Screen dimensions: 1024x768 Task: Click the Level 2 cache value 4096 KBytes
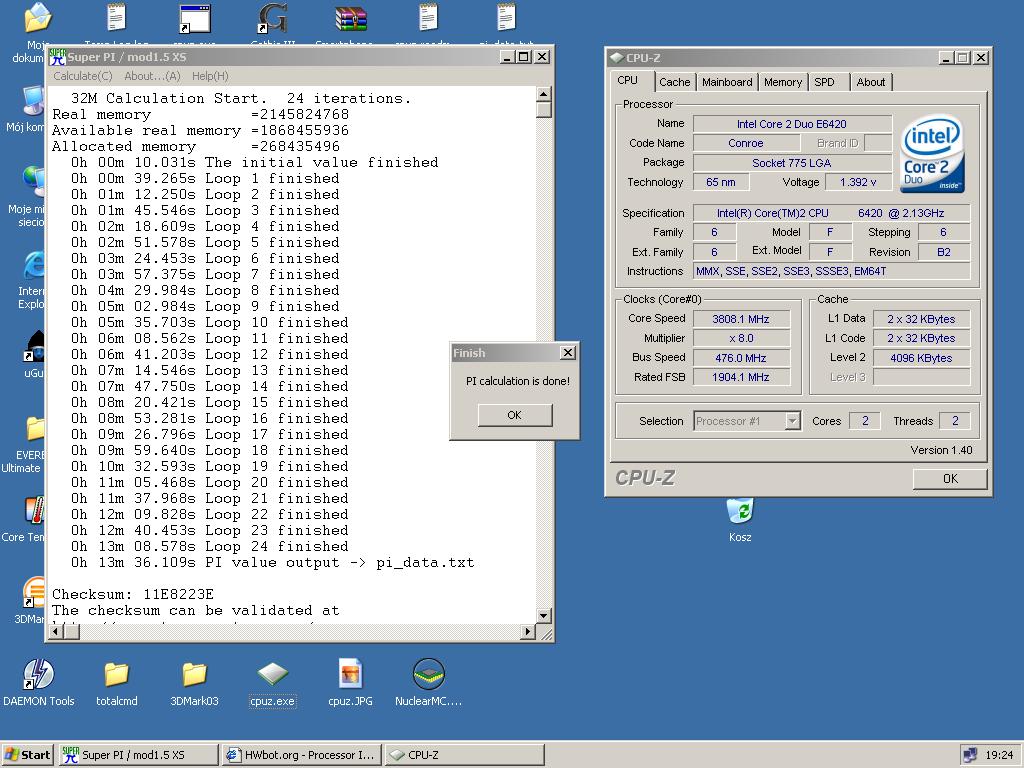(x=921, y=358)
